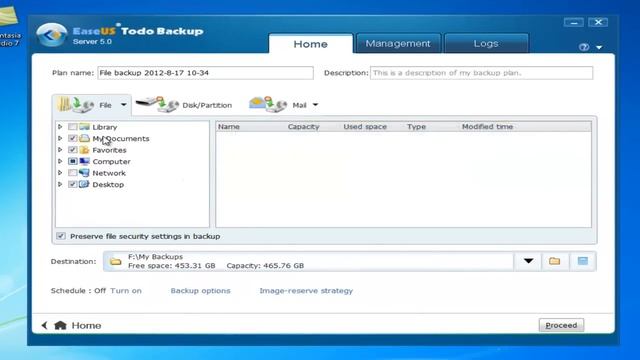The image size is (640, 360).
Task: Disable Preserve file security settings checkbox
Action: point(61,236)
